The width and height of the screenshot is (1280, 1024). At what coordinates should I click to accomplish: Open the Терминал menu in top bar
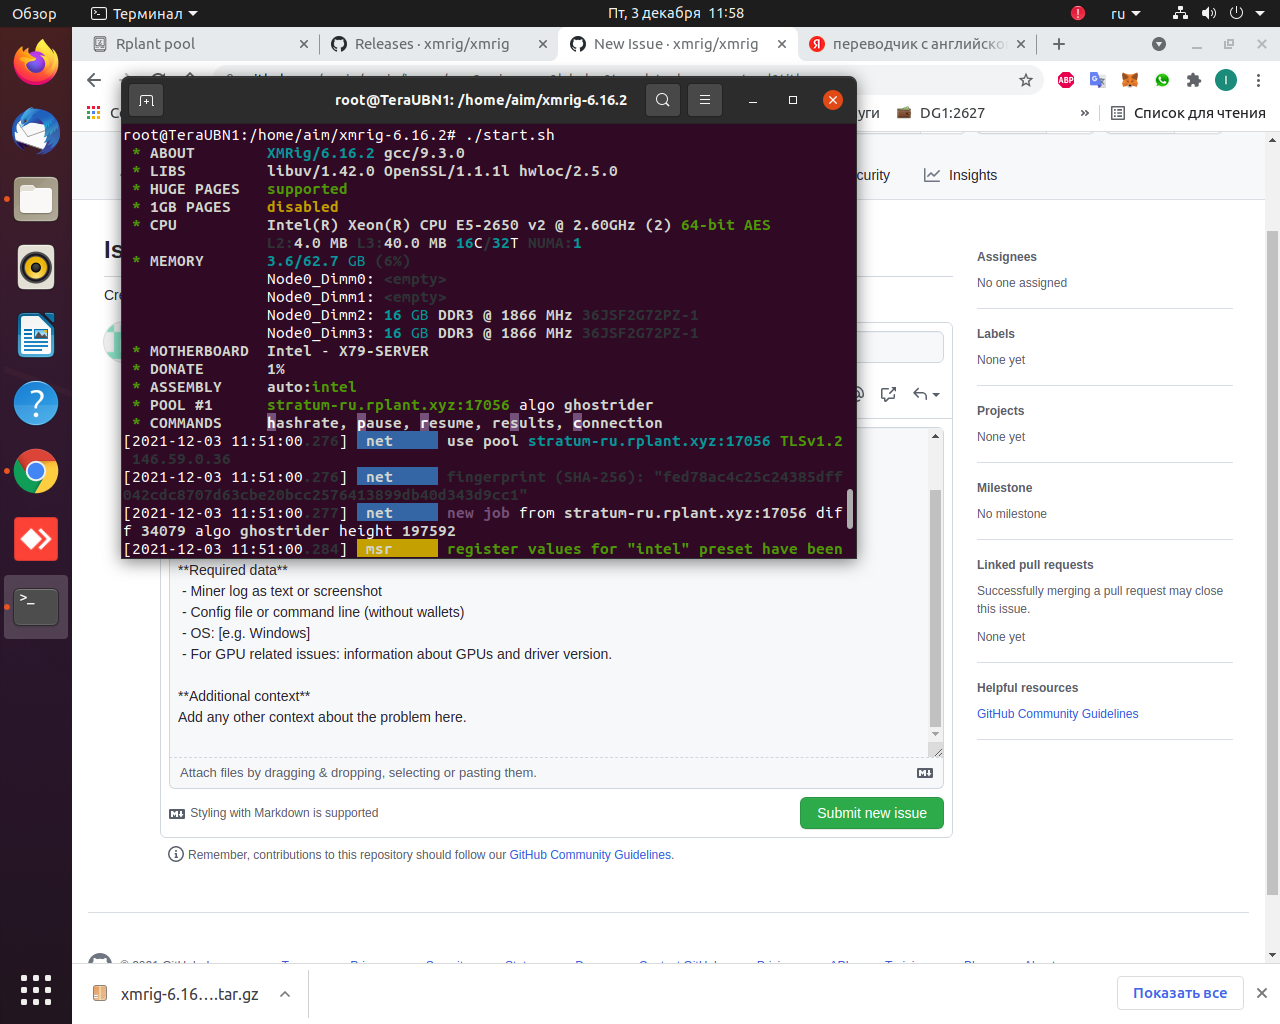tap(130, 13)
